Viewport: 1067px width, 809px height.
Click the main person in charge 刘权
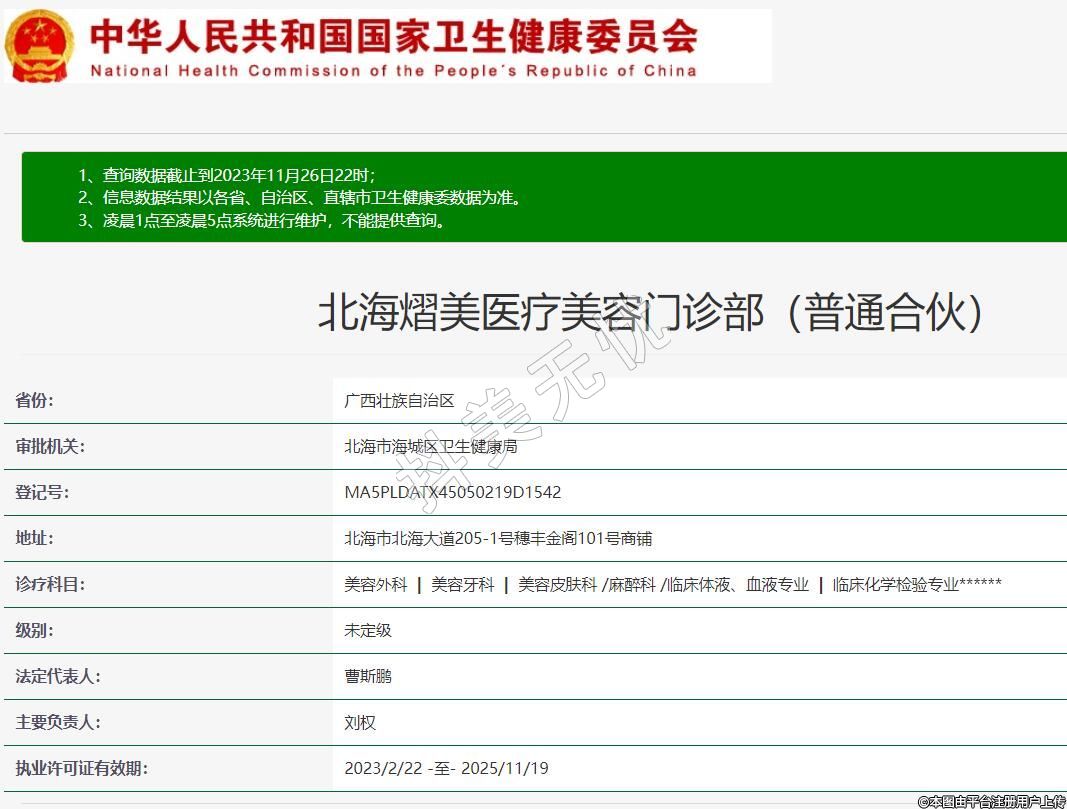point(360,723)
